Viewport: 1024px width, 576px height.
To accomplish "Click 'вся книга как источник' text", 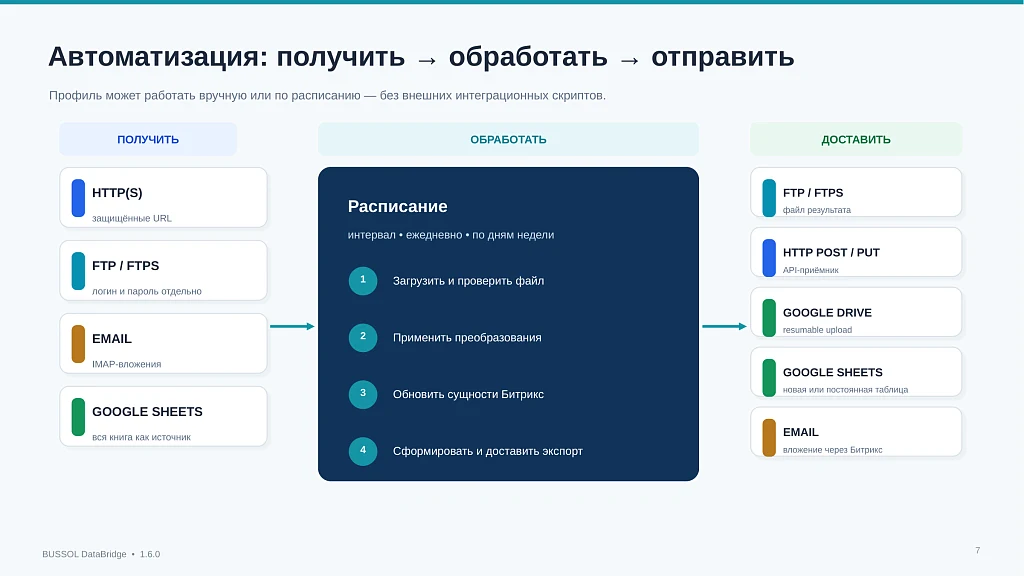I will [141, 437].
